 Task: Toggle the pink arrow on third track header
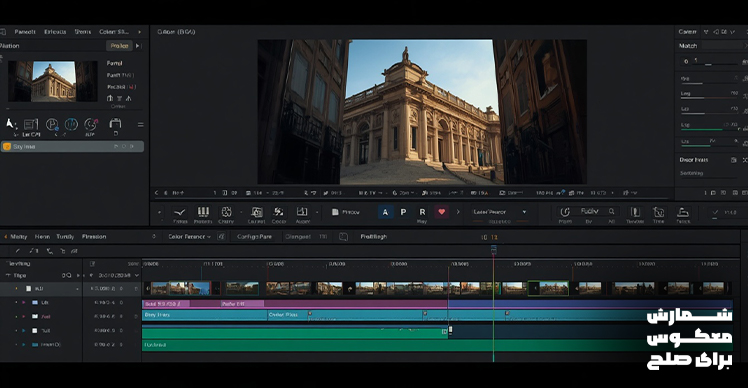(24, 316)
